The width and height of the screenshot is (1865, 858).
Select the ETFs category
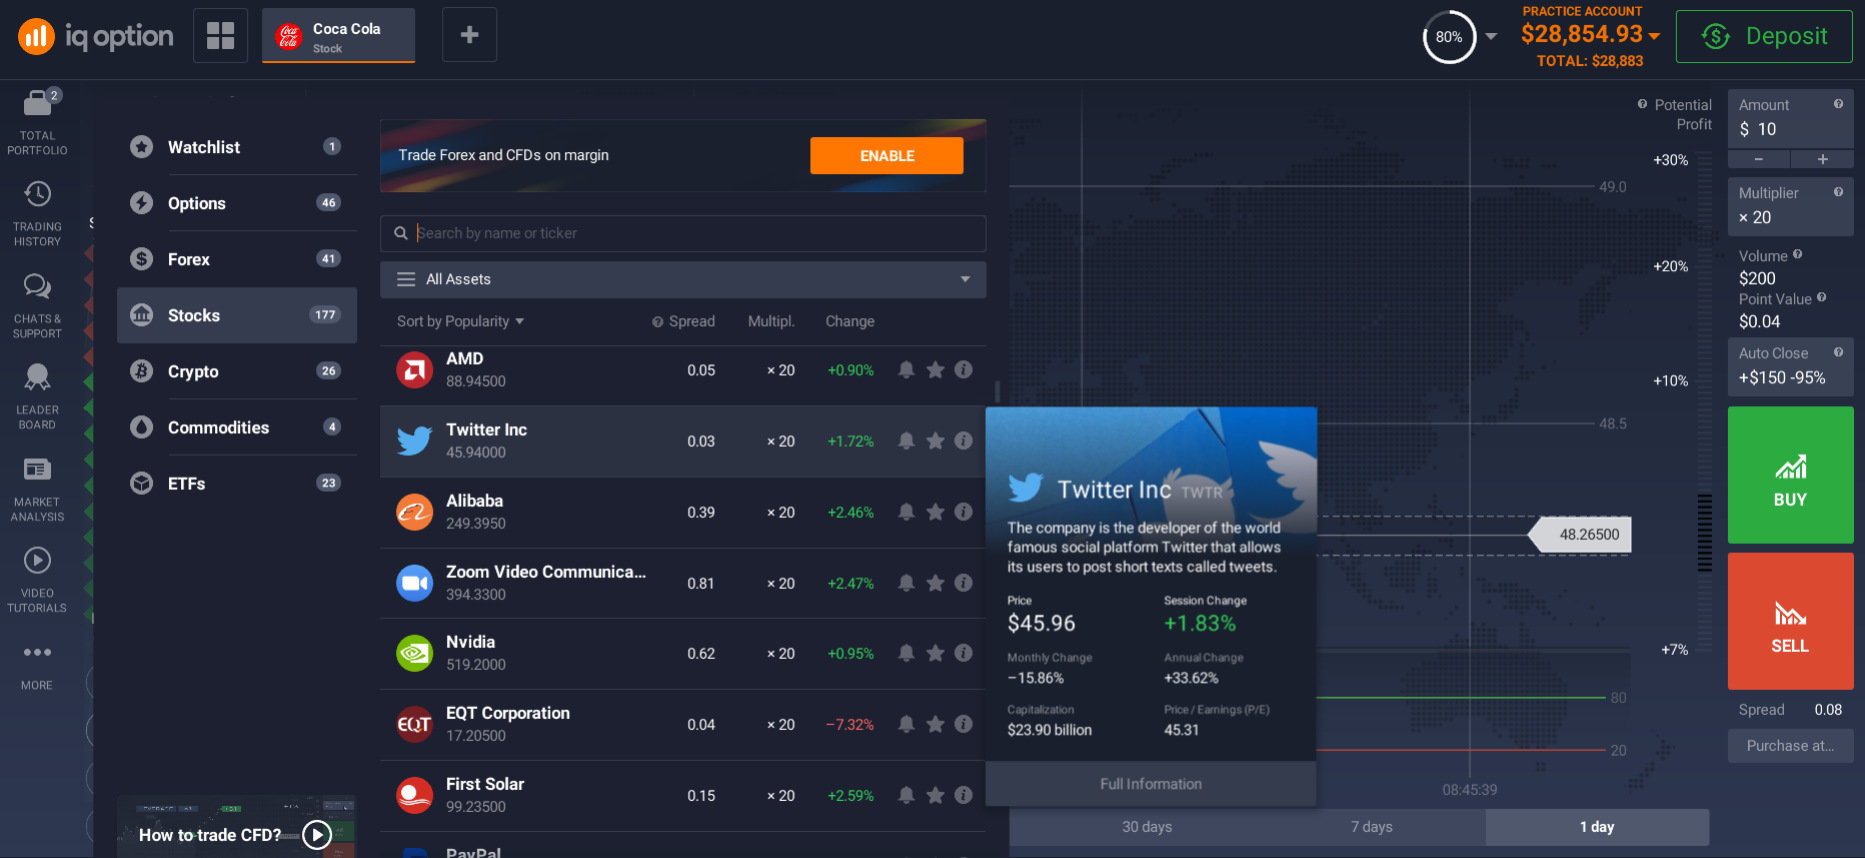[x=237, y=483]
